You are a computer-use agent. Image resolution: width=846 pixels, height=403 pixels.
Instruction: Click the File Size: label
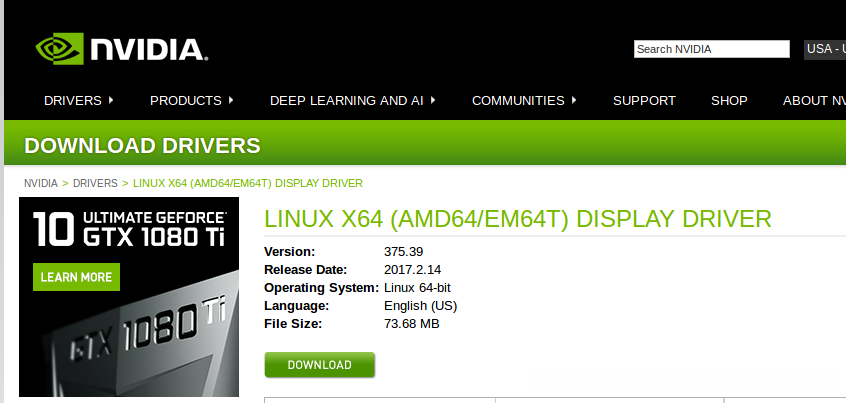click(x=293, y=324)
